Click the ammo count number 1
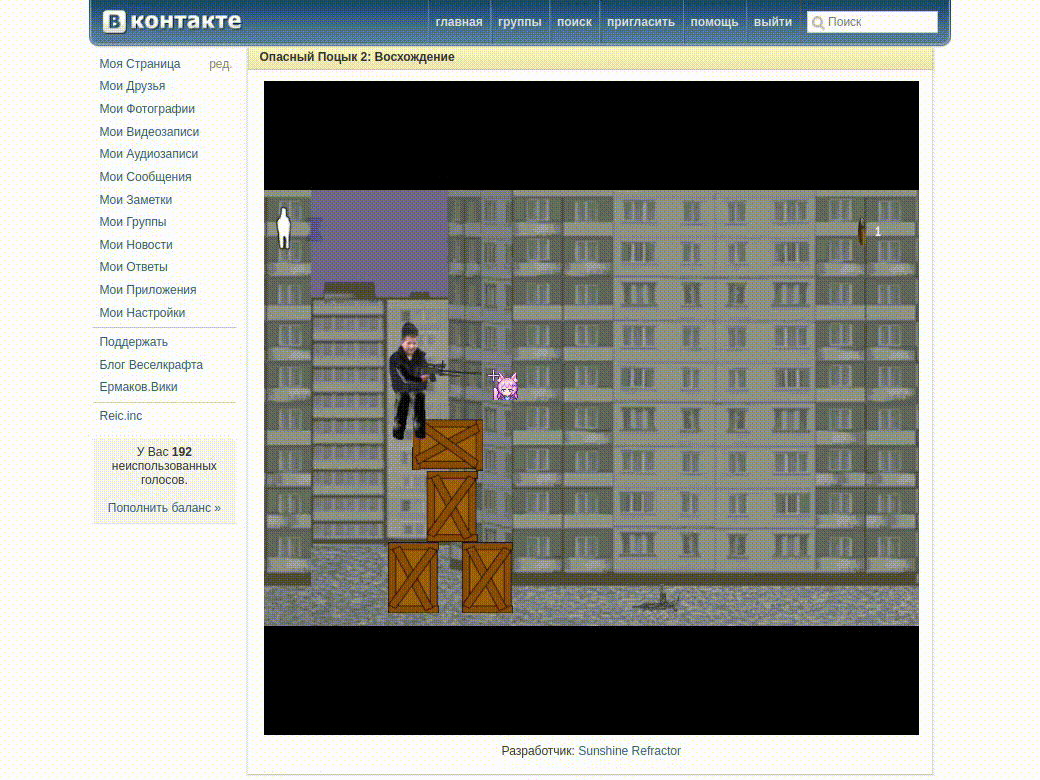 pyautogui.click(x=878, y=231)
